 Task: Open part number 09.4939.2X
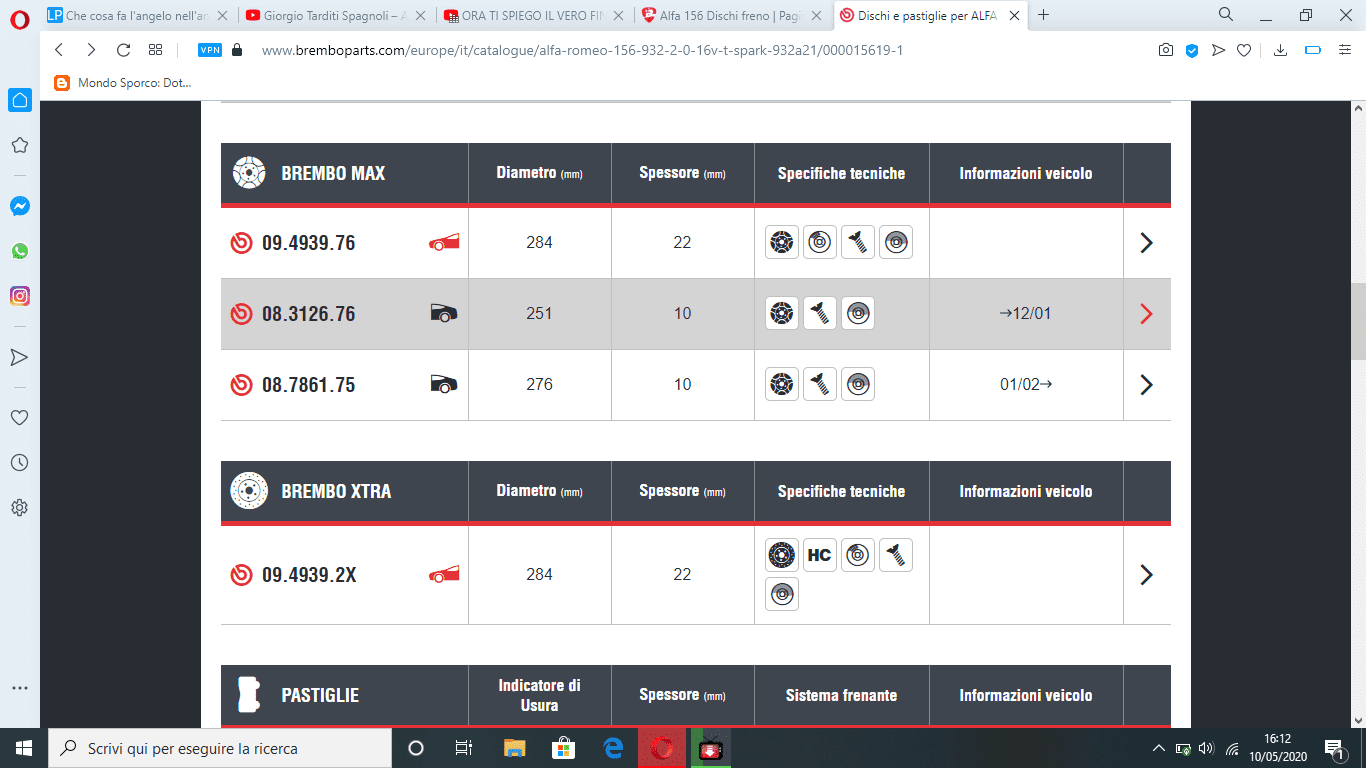point(309,575)
